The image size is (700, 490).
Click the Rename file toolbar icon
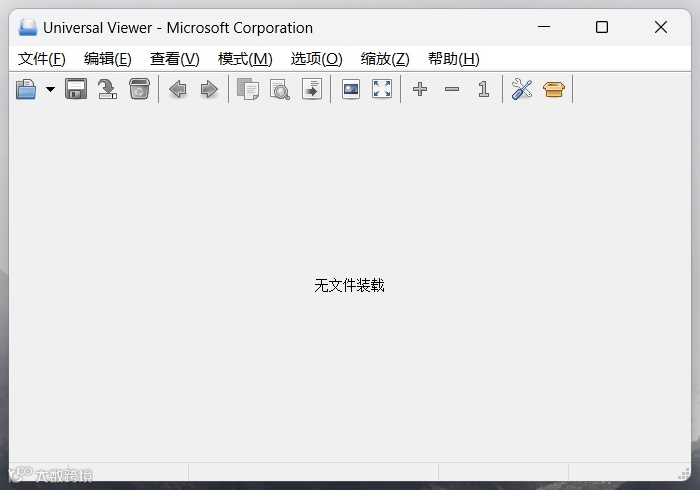107,89
